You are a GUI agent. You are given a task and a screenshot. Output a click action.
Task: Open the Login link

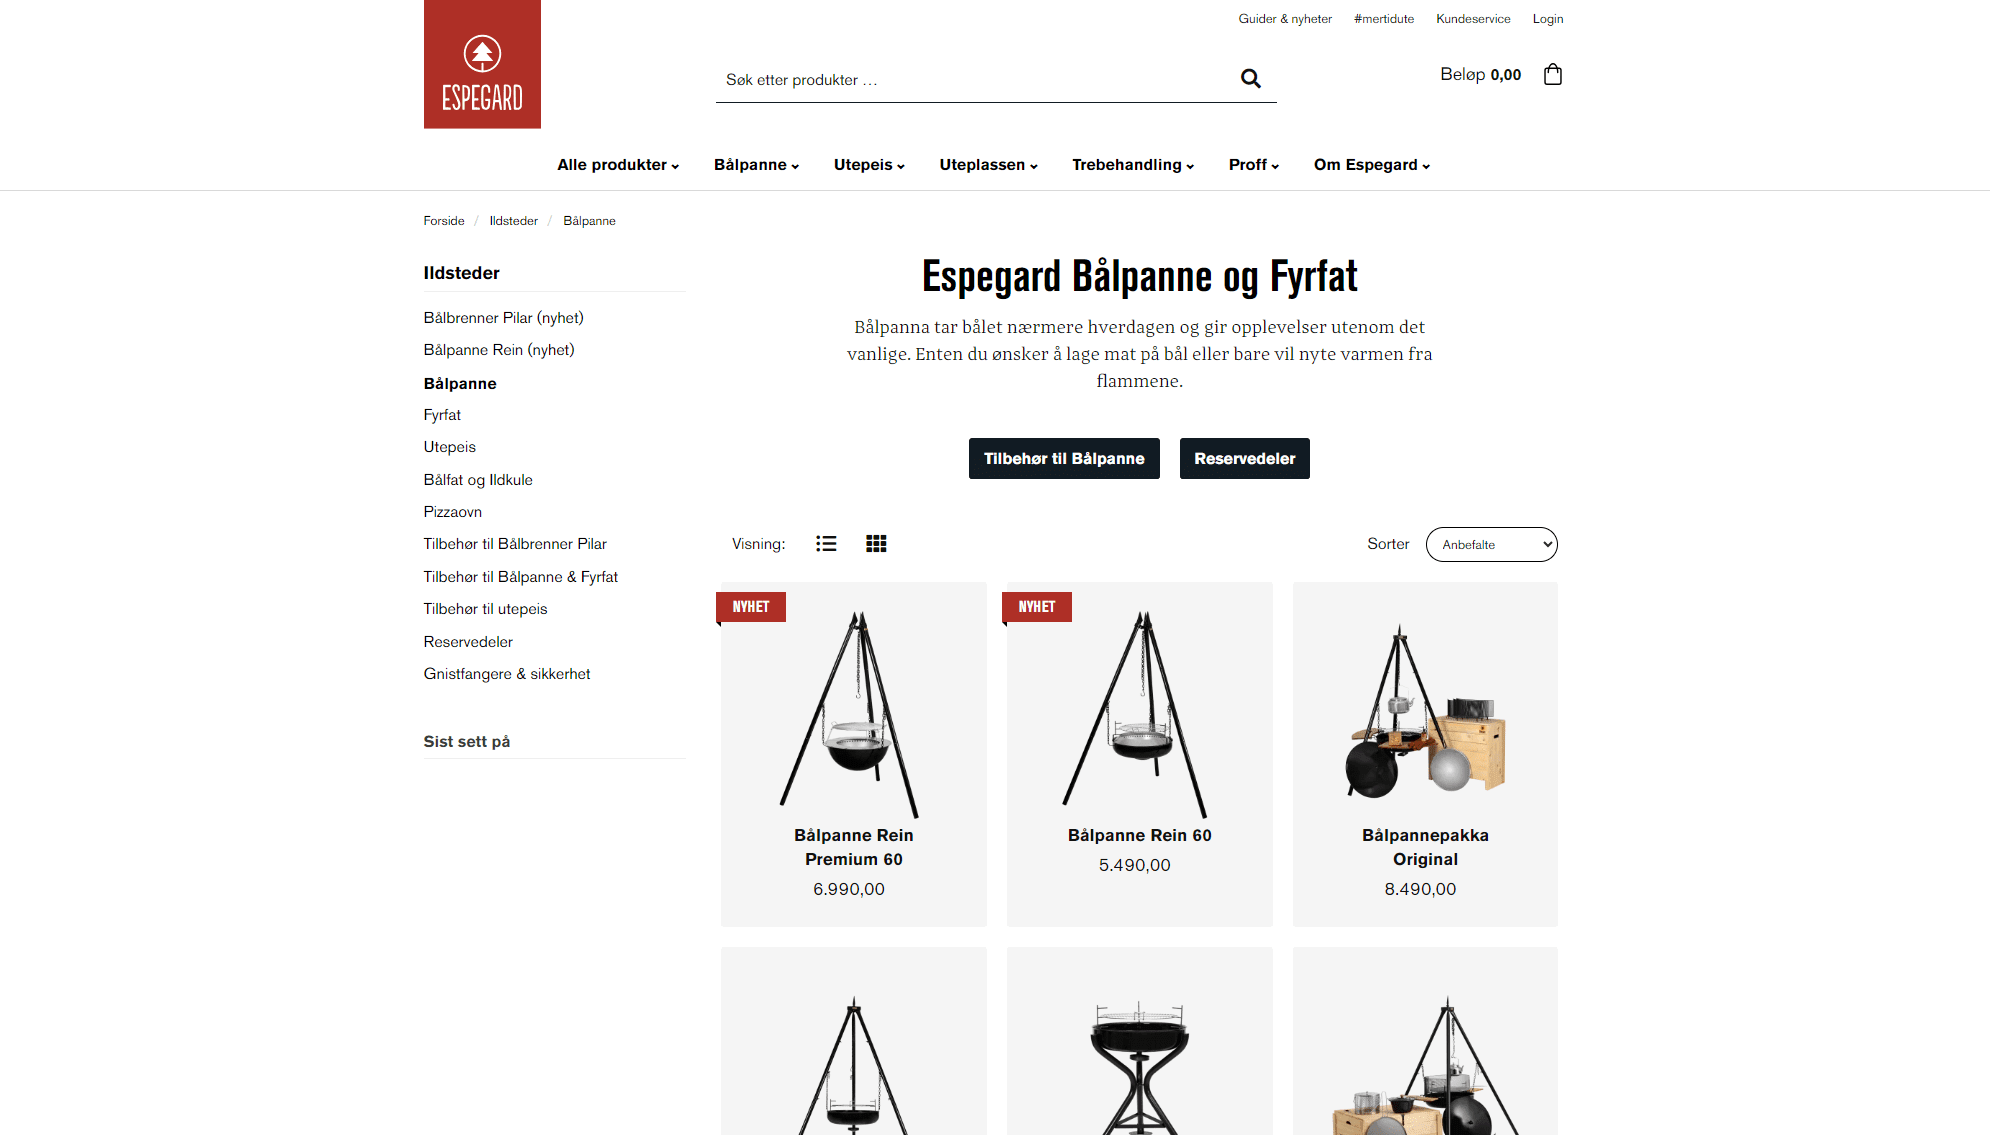[x=1547, y=19]
